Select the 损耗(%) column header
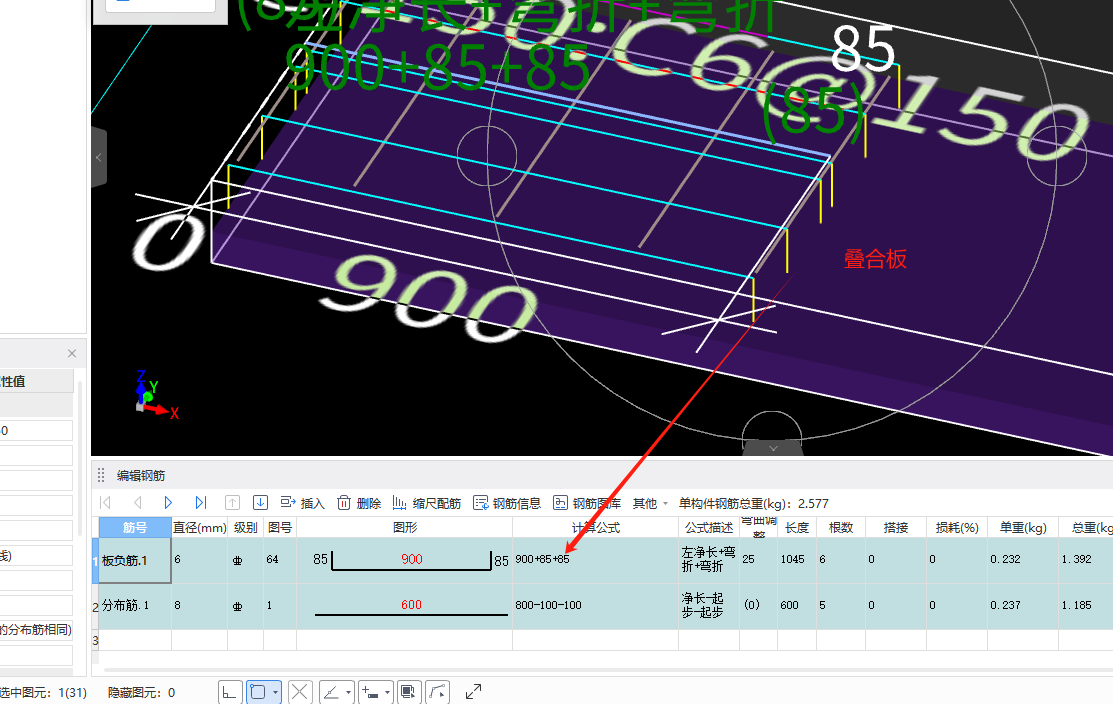This screenshot has width=1113, height=704. tap(957, 527)
